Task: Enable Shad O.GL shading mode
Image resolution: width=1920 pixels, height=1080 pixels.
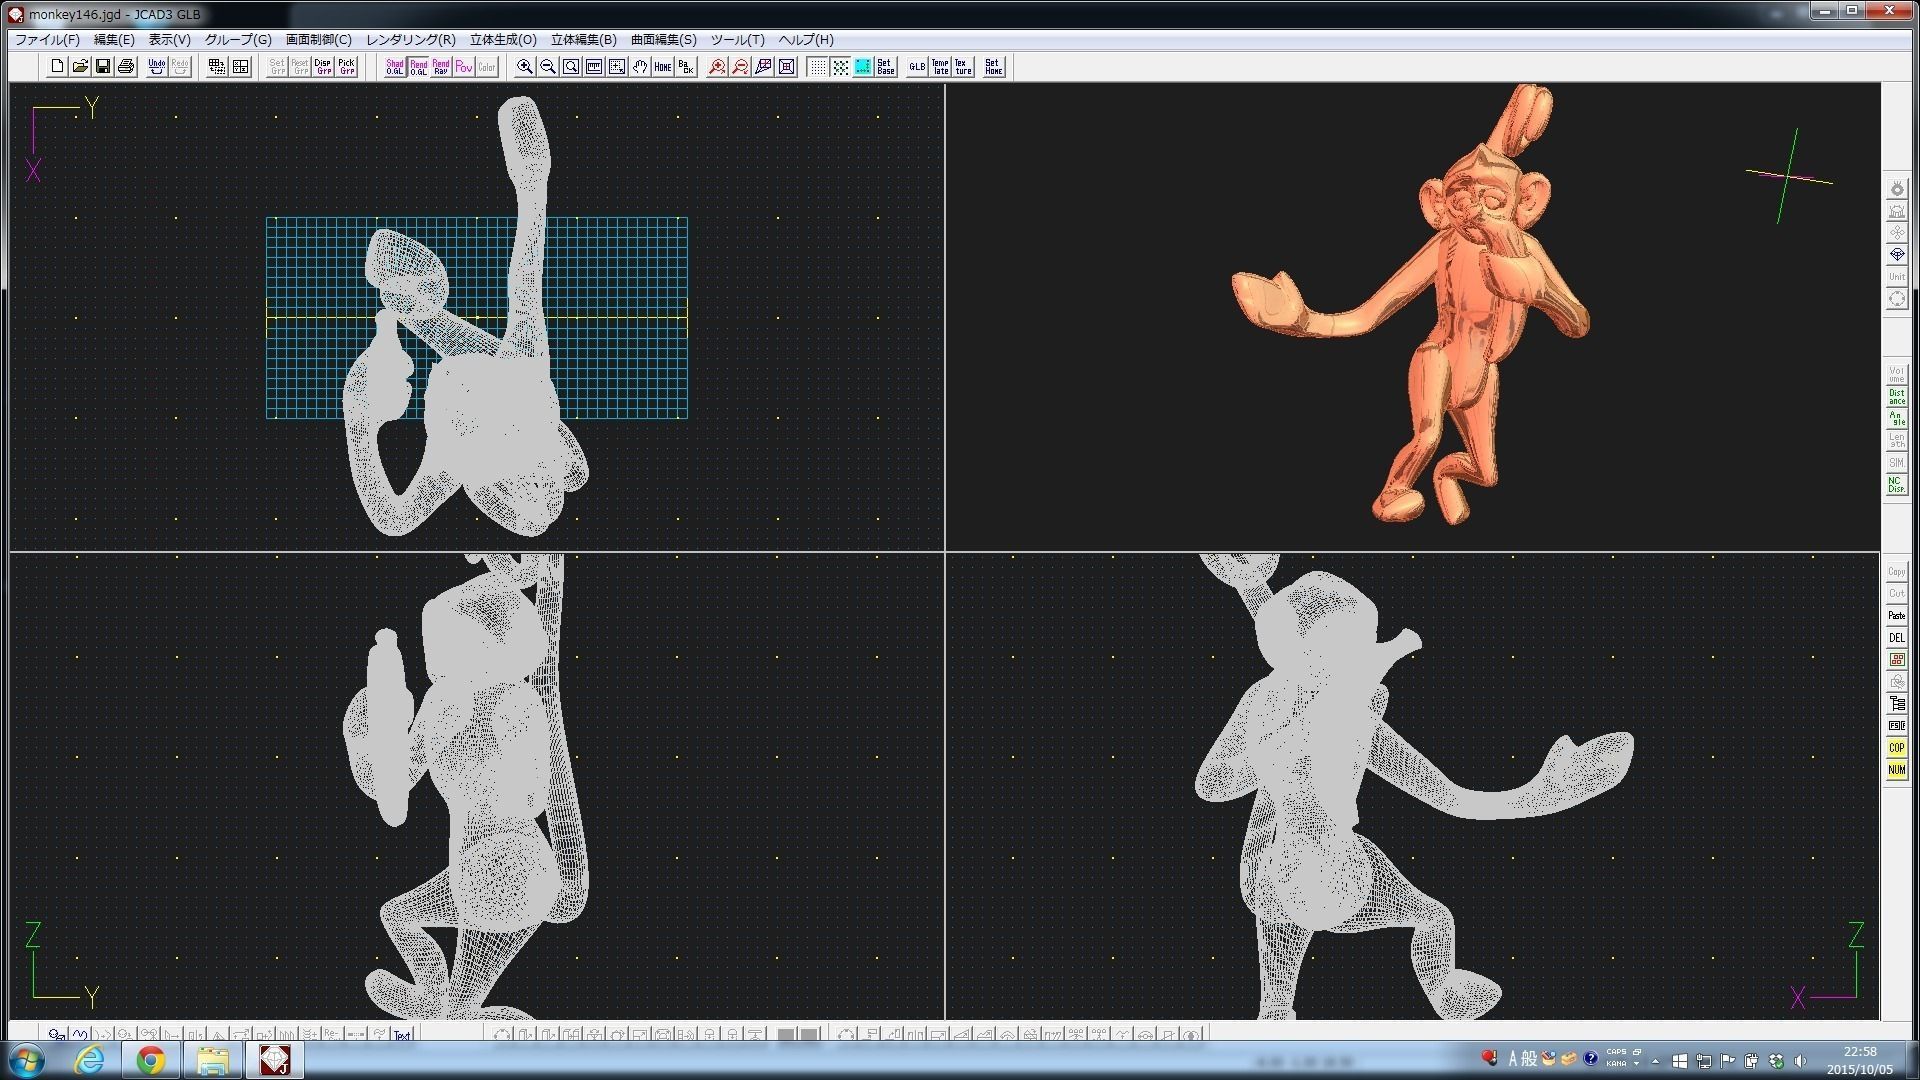Action: pos(395,67)
